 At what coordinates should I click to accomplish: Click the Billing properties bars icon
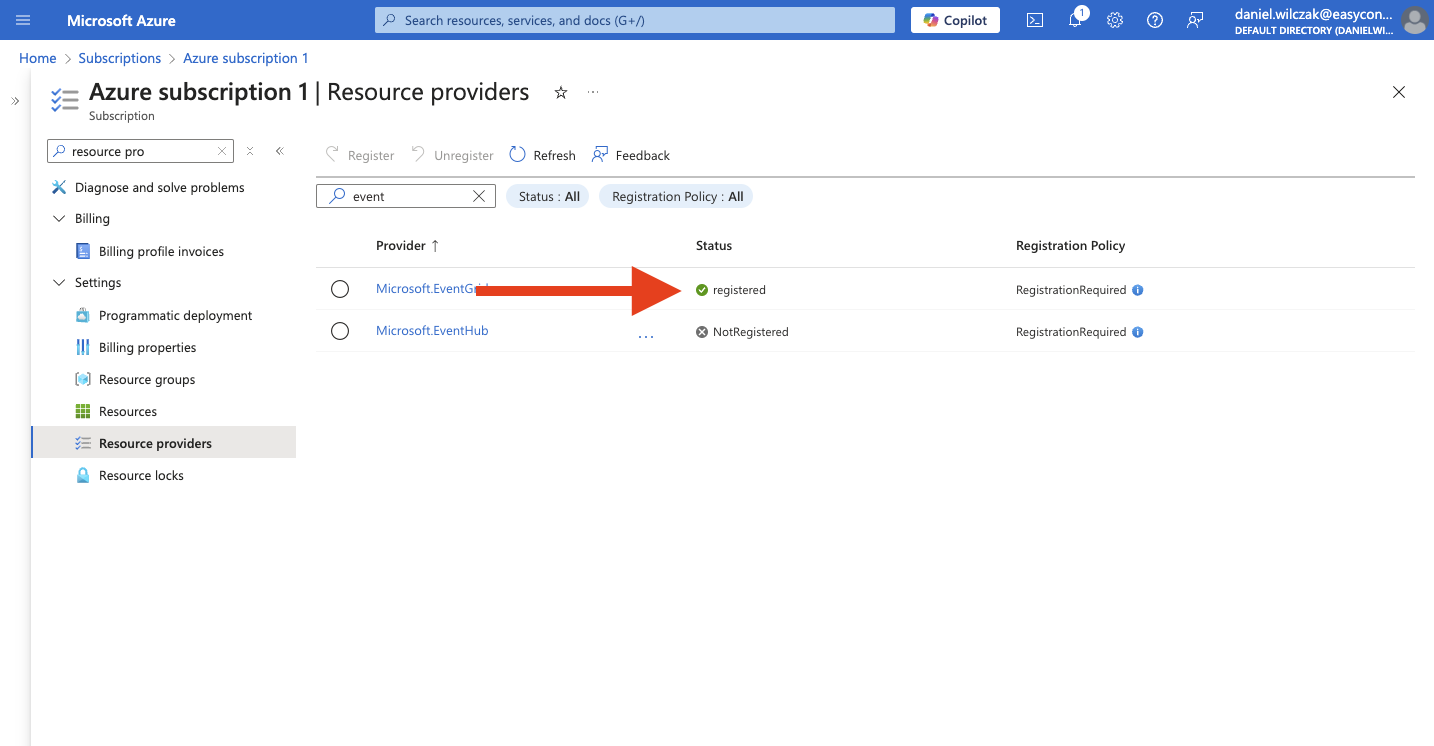83,347
